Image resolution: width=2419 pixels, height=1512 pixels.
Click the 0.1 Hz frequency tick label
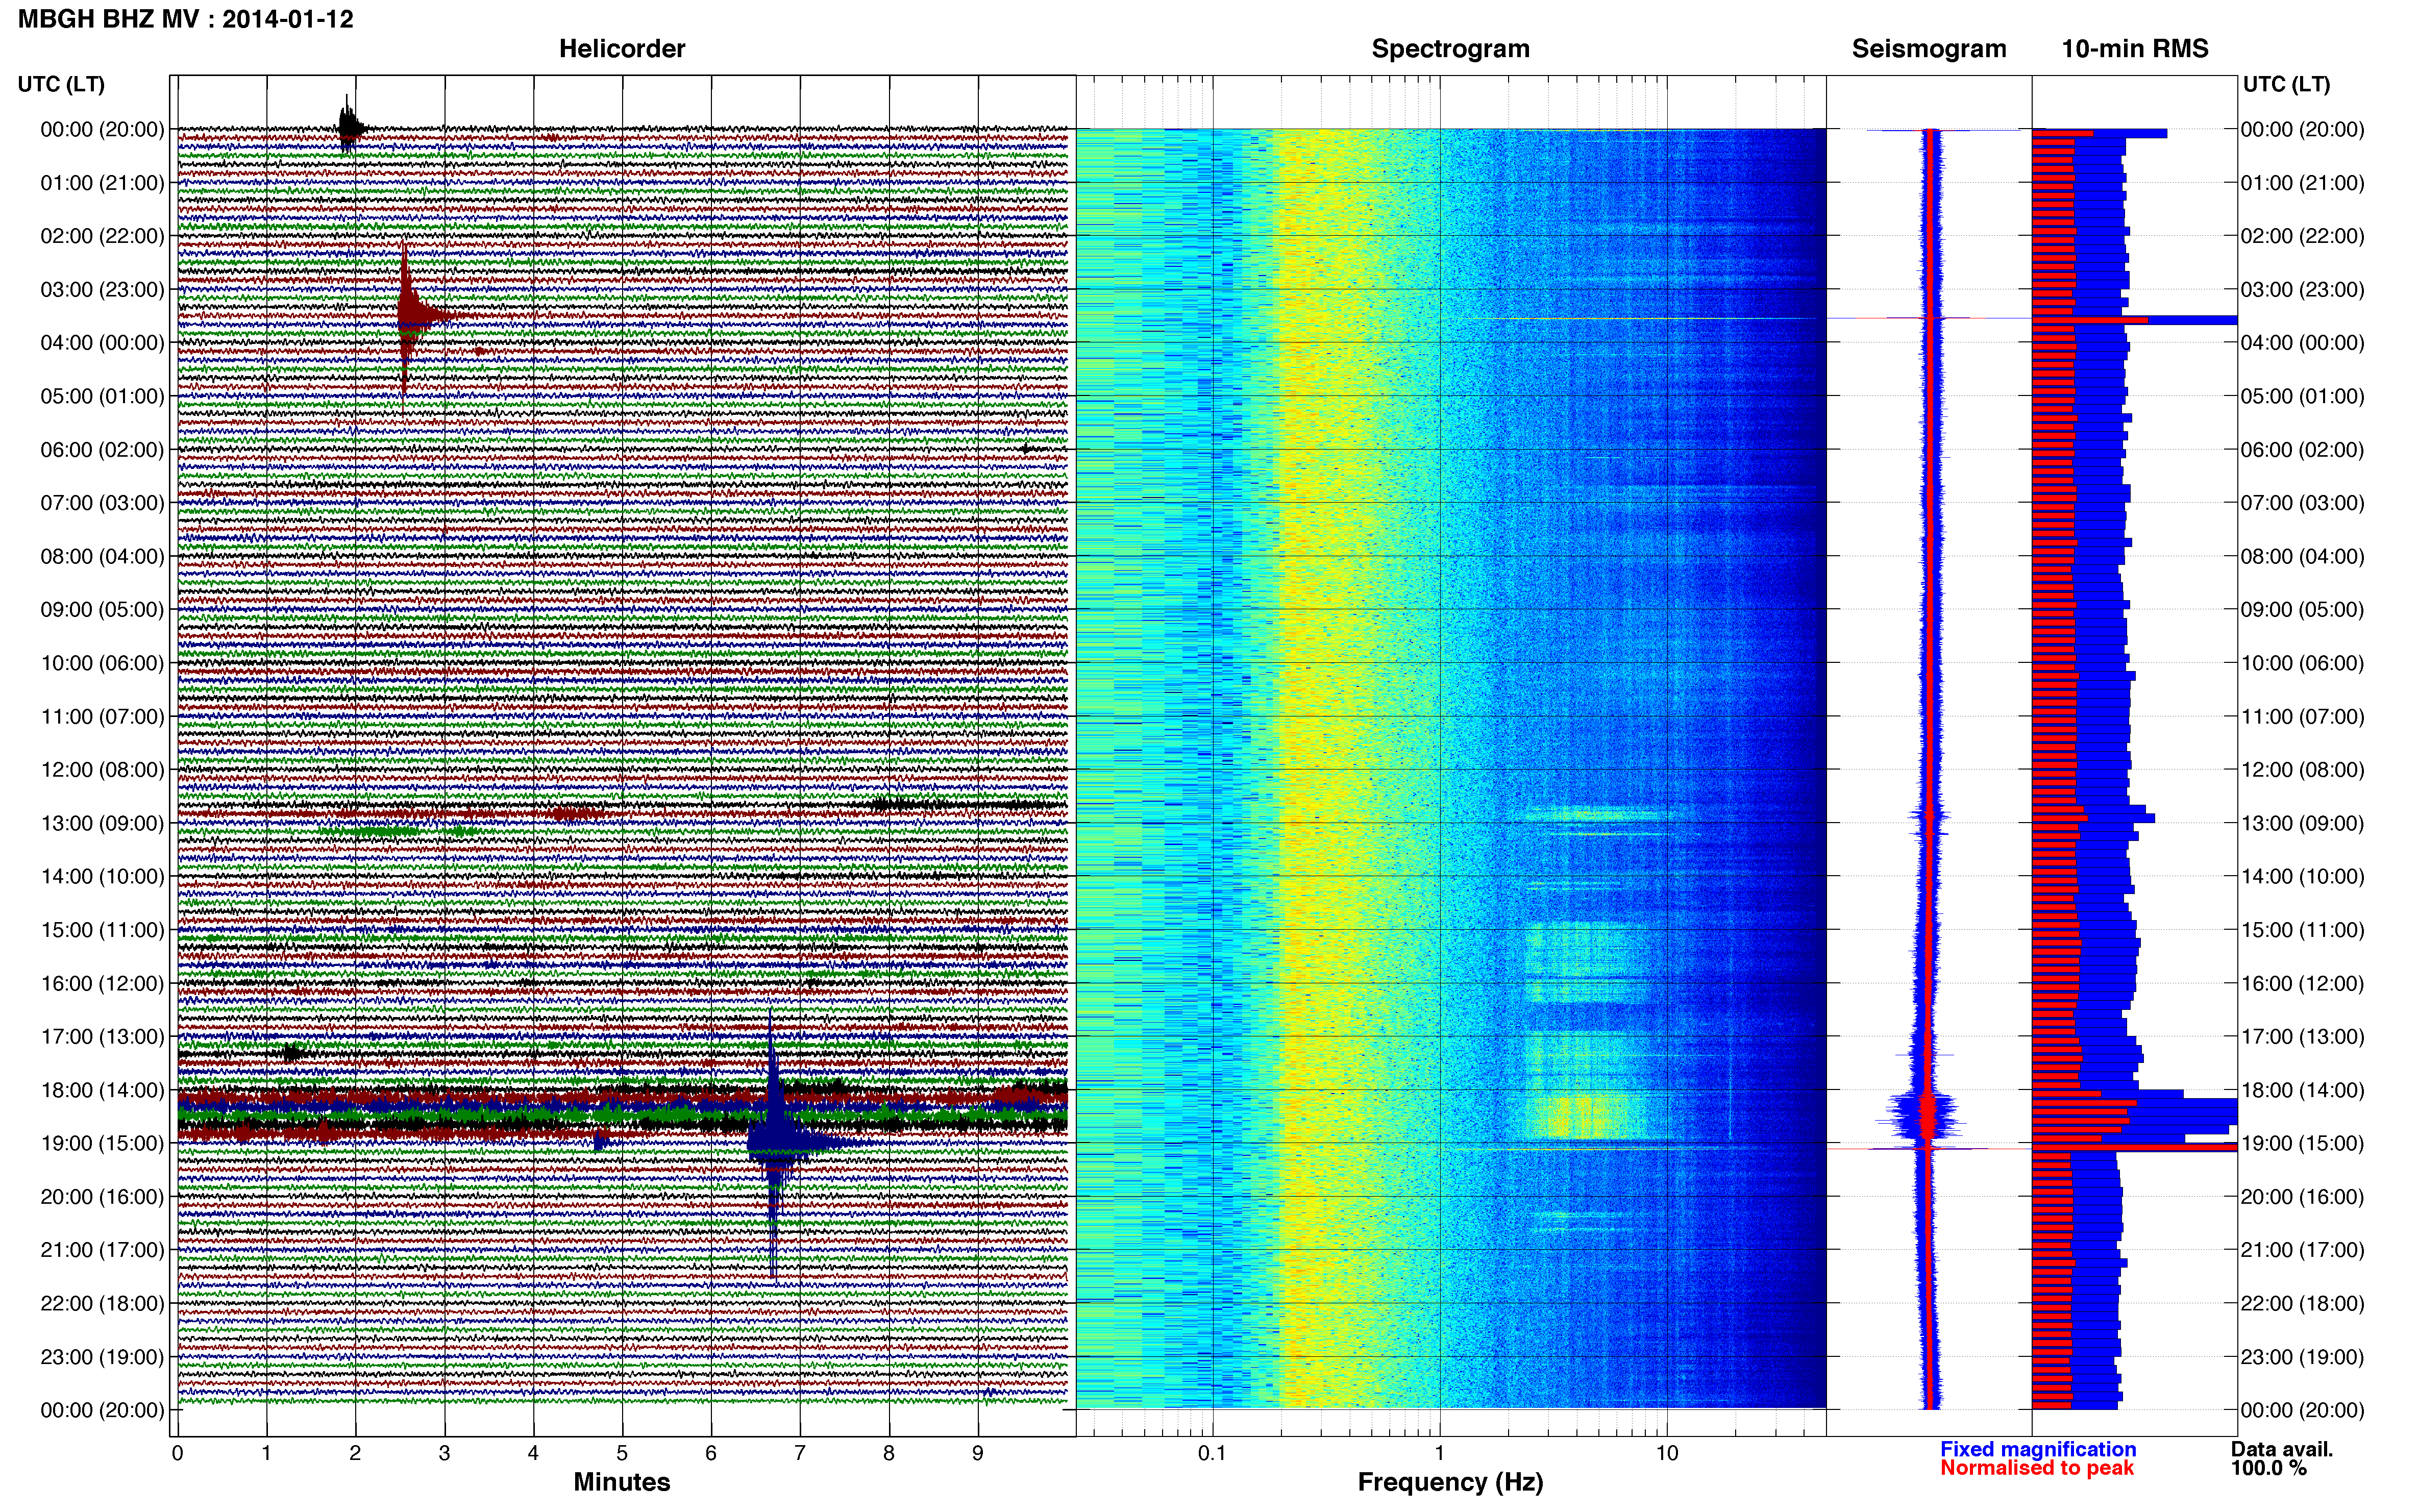point(1212,1454)
